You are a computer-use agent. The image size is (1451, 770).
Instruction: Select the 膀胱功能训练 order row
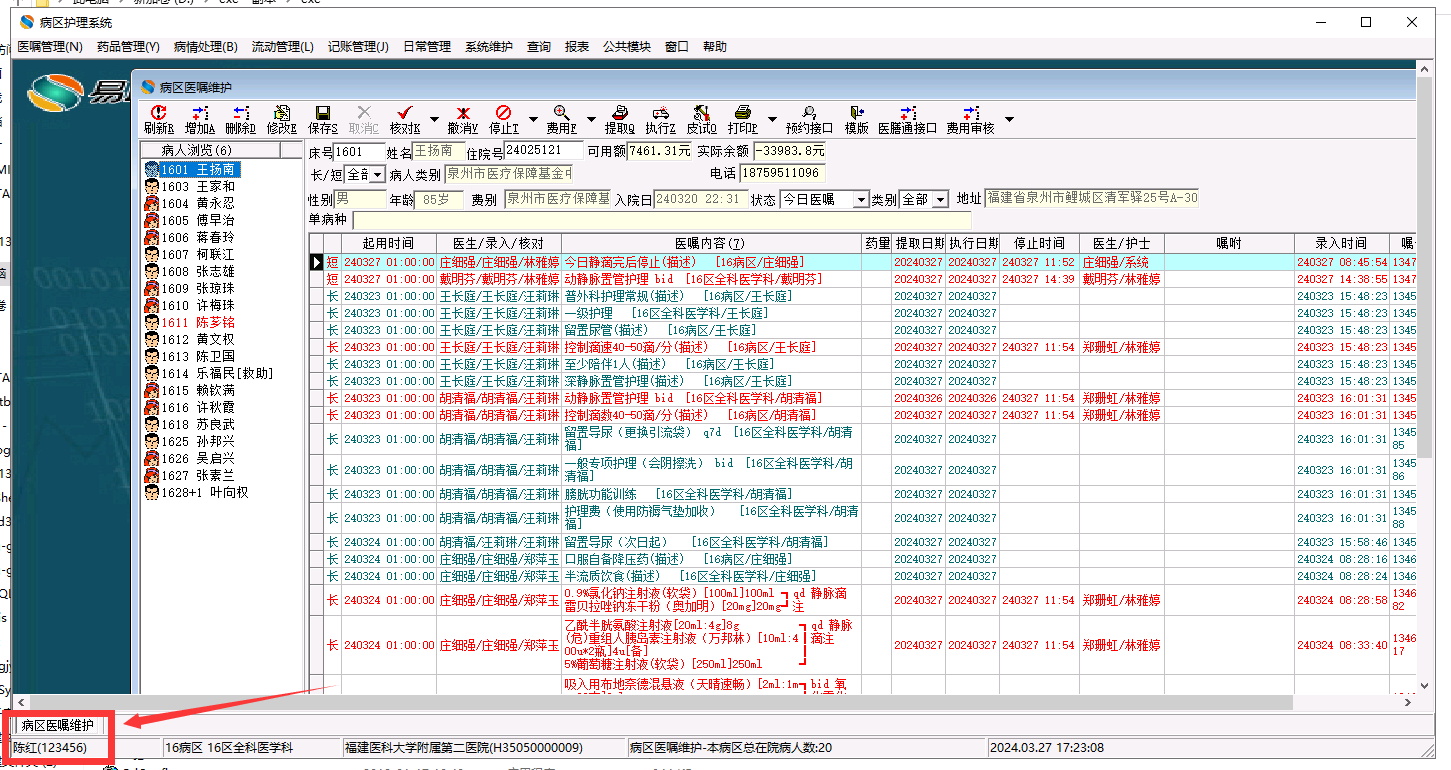(863, 494)
